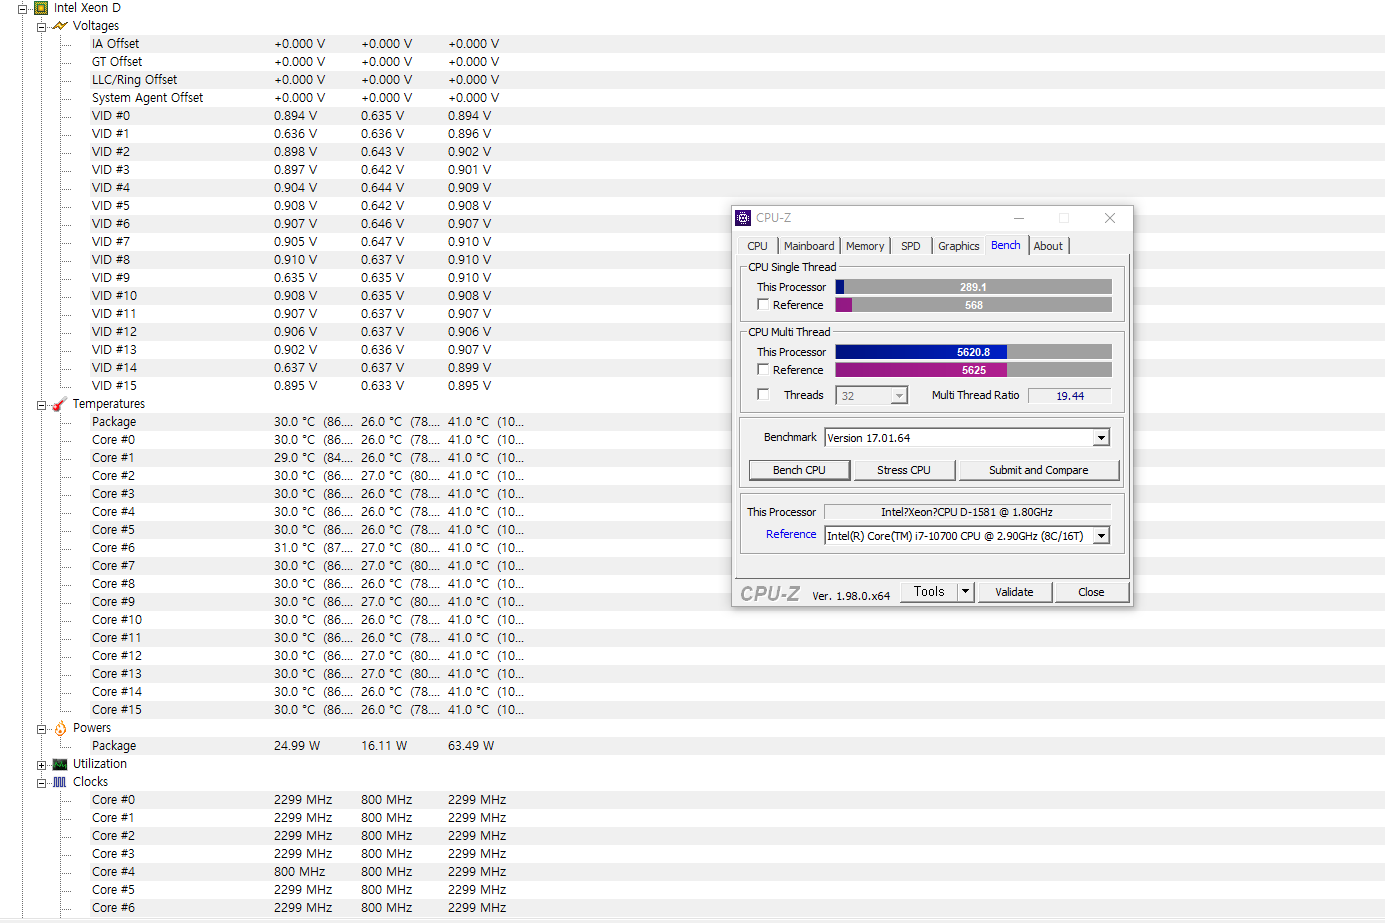
Task: Click the Clocks waveform icon
Action: point(60,782)
